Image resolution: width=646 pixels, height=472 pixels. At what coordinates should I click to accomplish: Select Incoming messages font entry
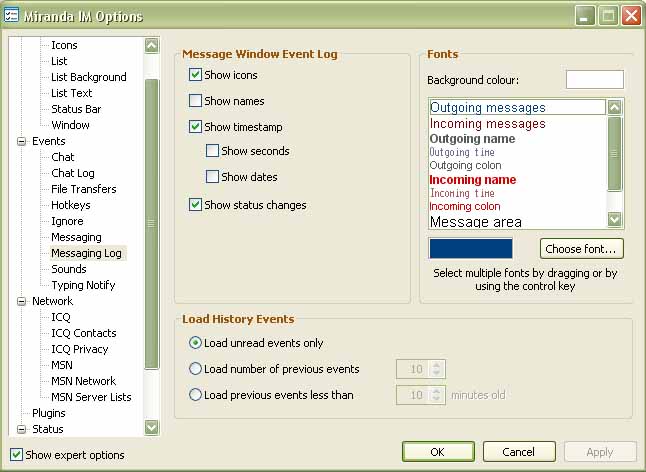pos(517,124)
